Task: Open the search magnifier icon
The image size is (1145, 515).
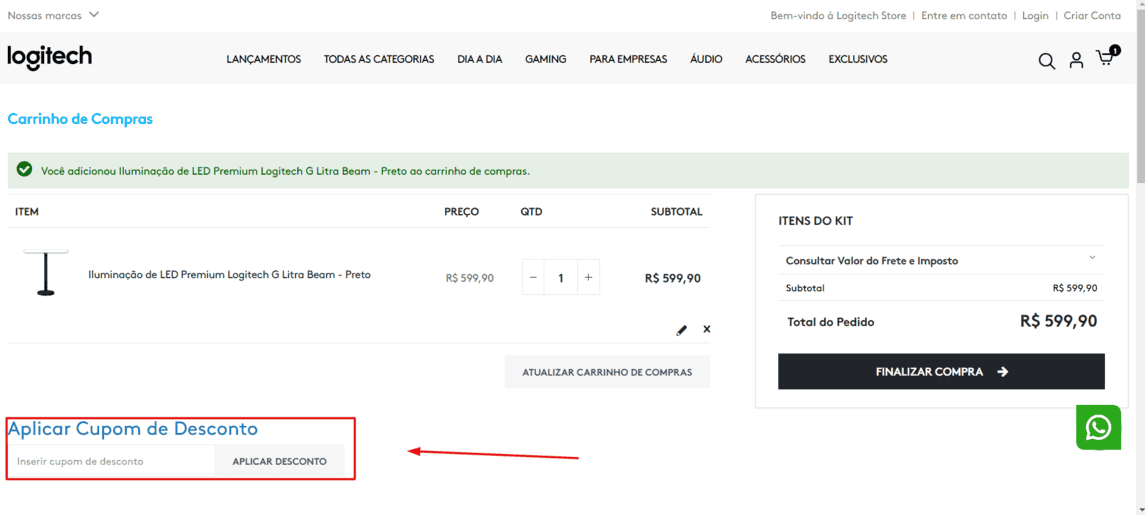Action: pyautogui.click(x=1046, y=61)
